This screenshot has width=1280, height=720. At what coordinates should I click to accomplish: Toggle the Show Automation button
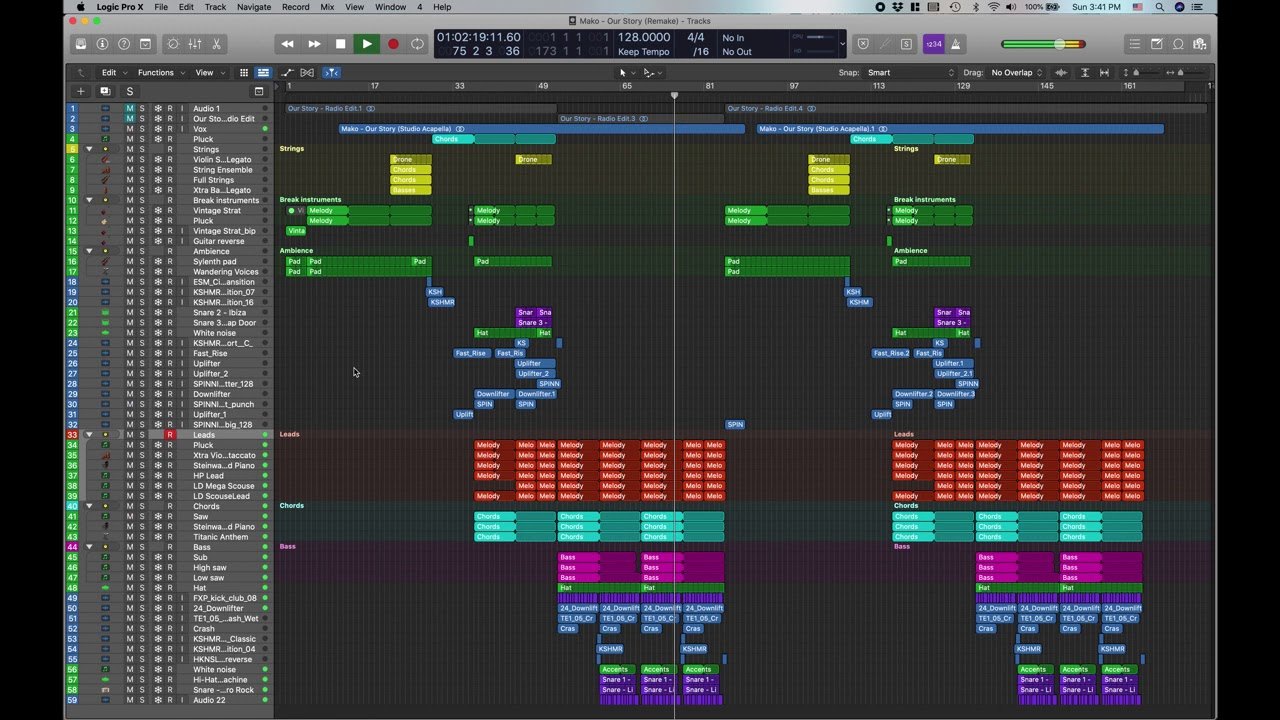tap(286, 73)
